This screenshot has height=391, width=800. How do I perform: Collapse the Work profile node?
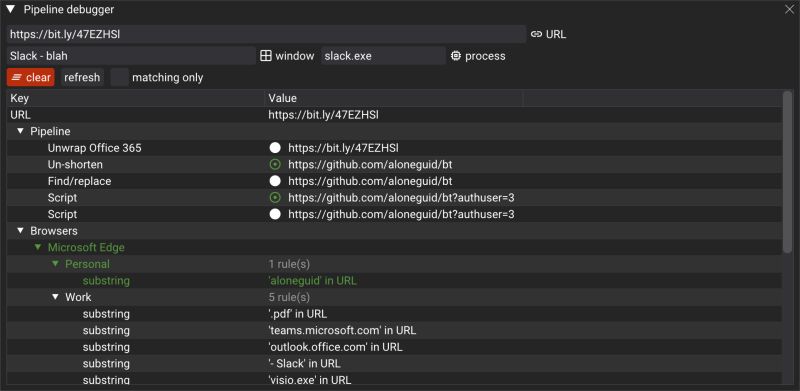click(x=55, y=297)
